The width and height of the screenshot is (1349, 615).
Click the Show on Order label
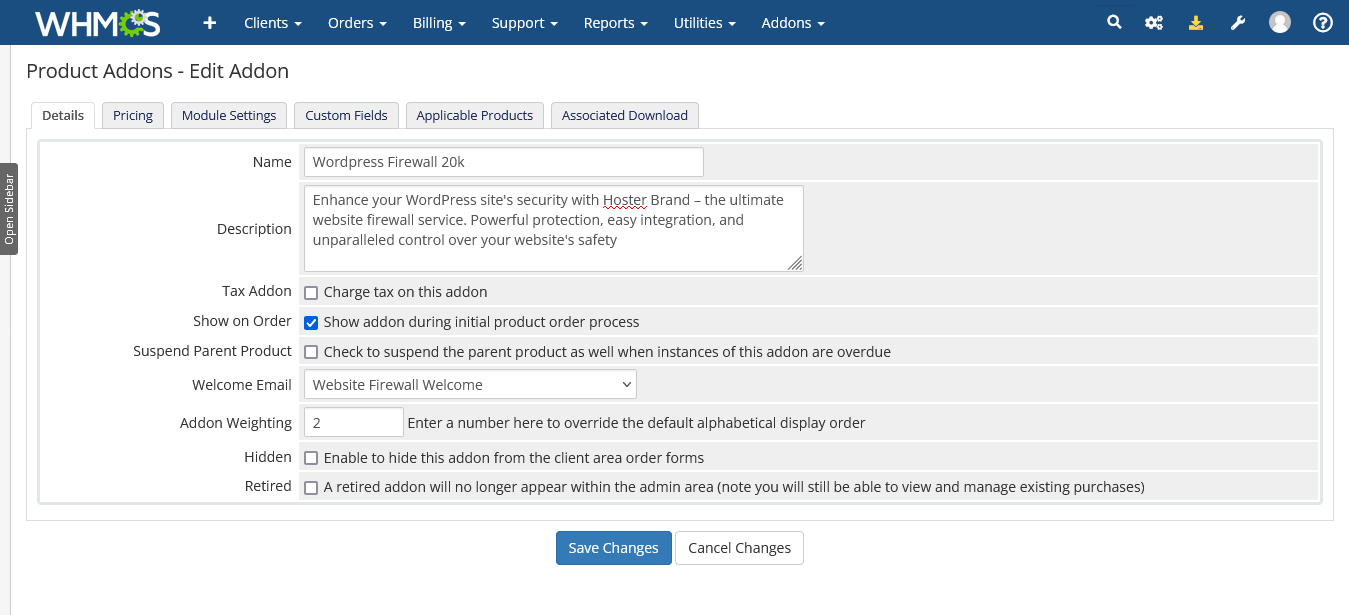click(242, 321)
